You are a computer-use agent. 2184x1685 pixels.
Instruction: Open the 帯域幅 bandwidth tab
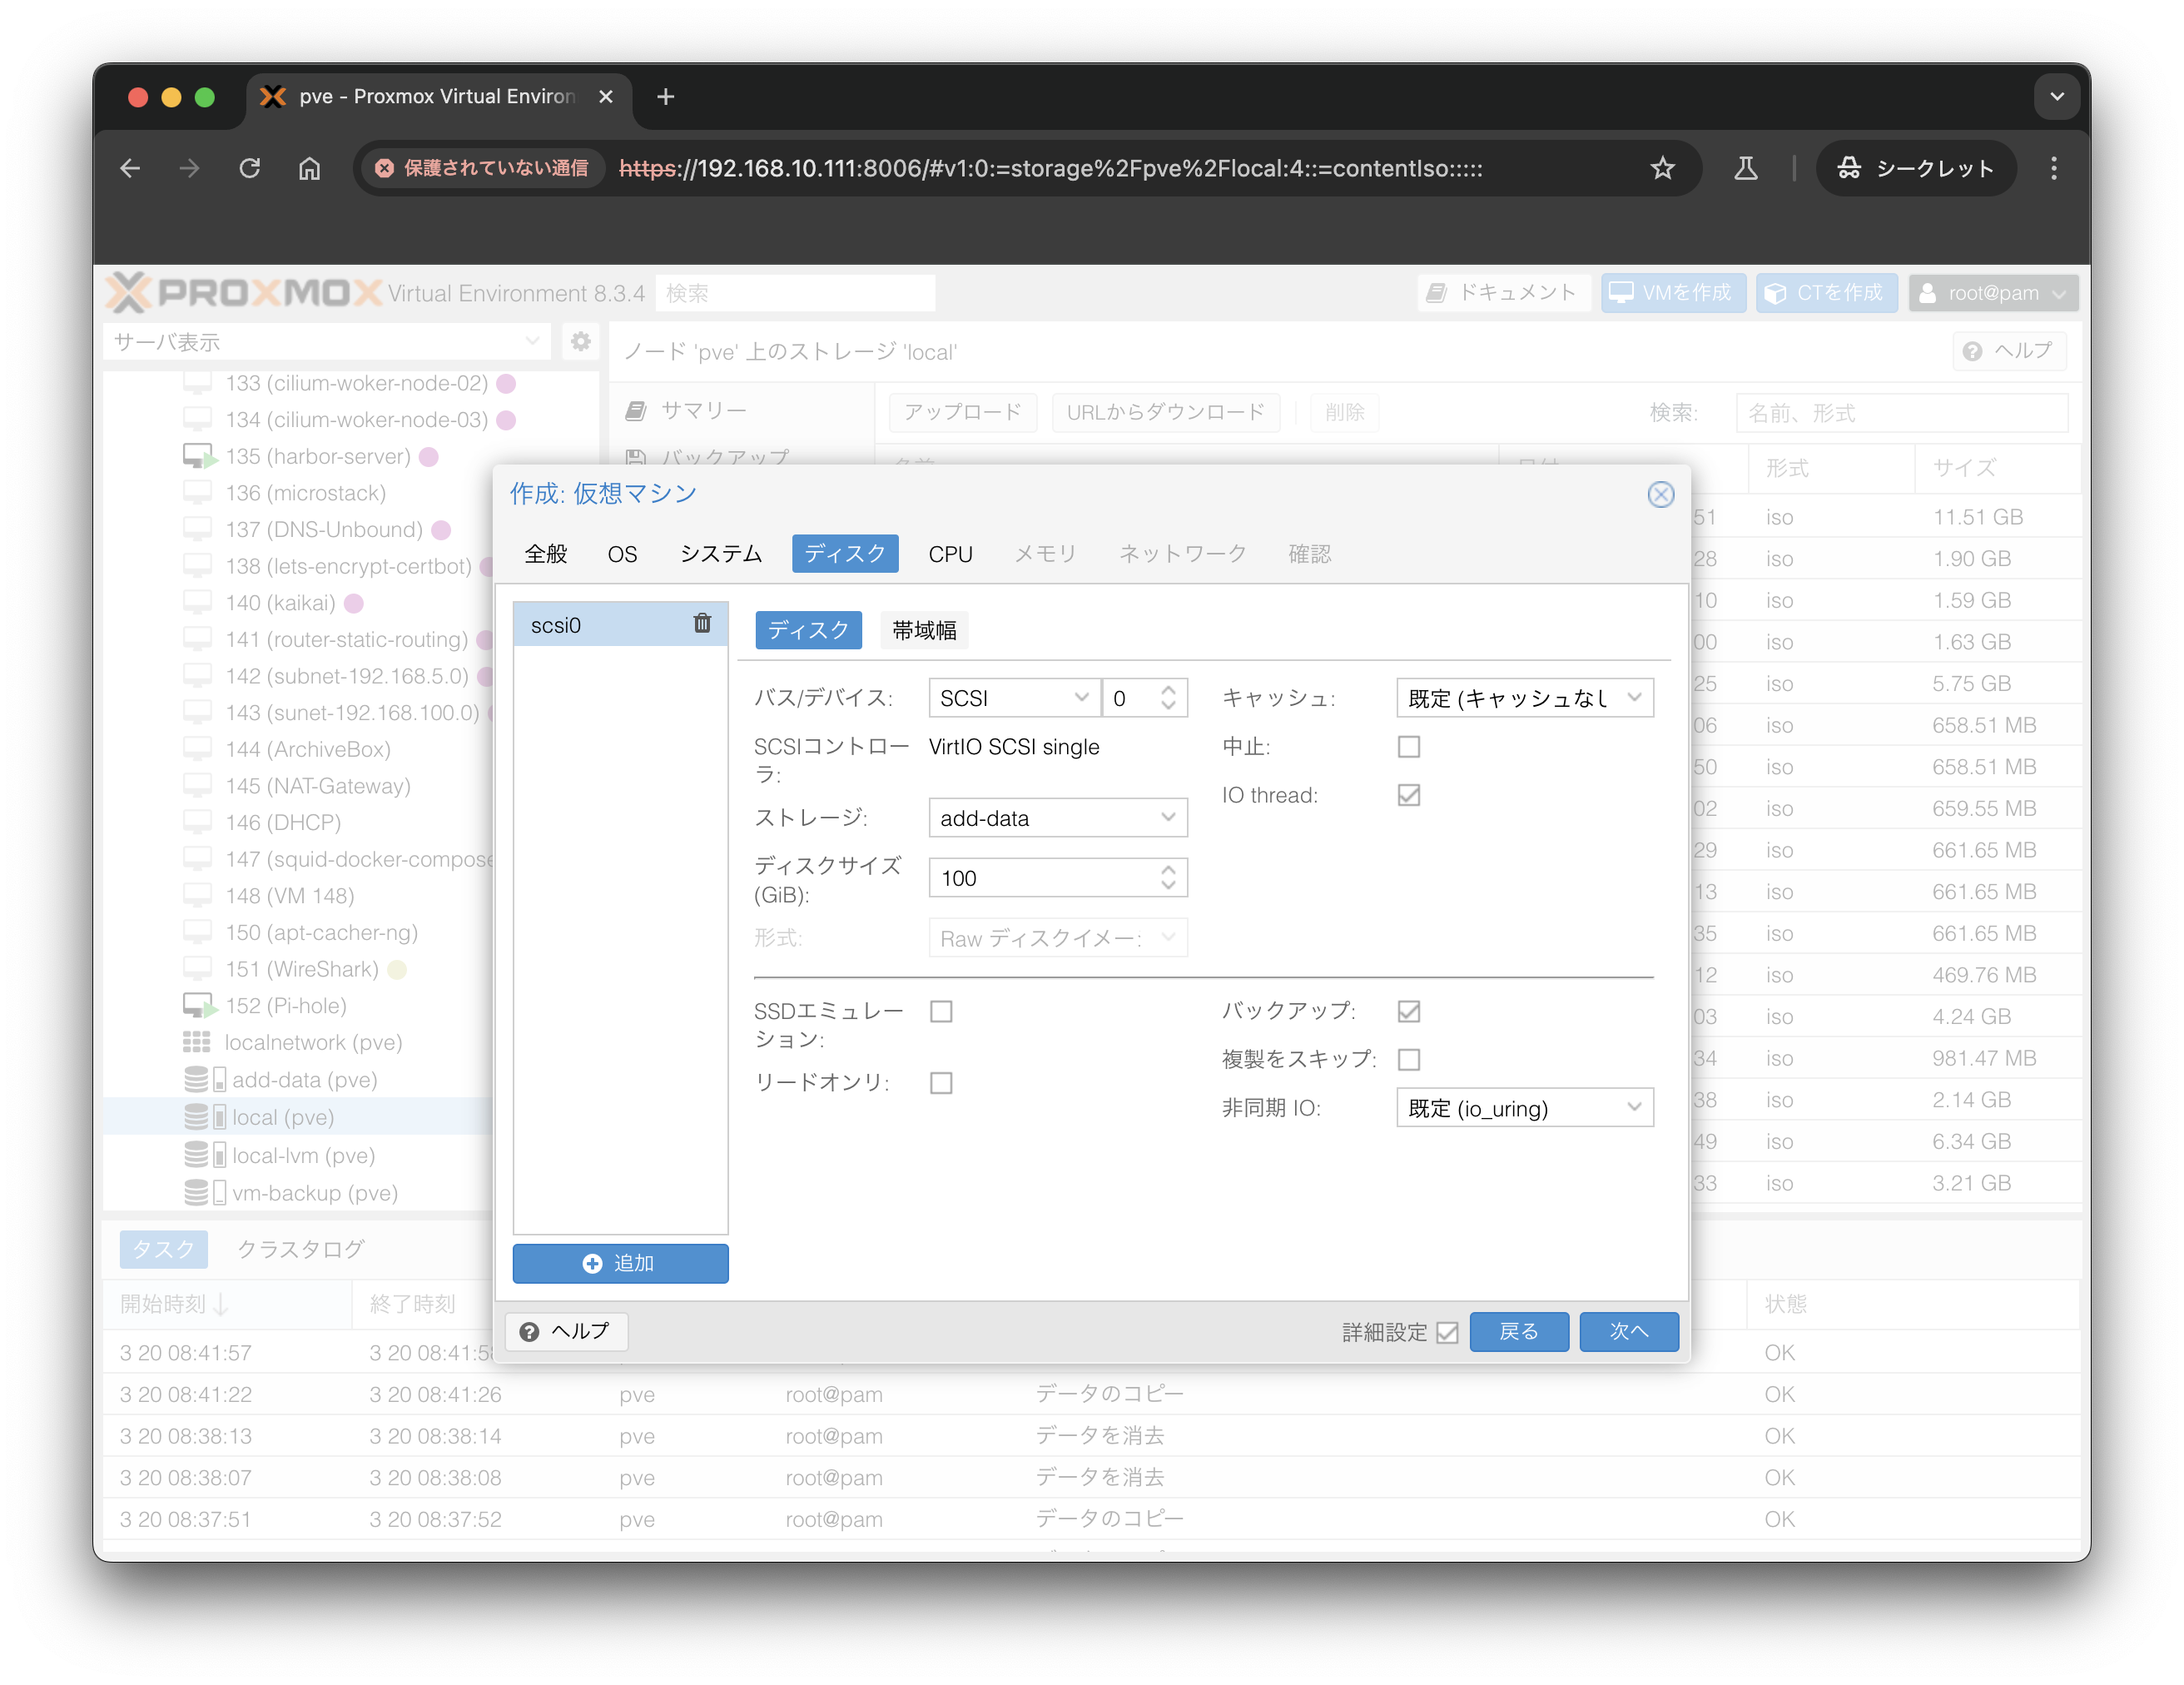click(x=924, y=630)
